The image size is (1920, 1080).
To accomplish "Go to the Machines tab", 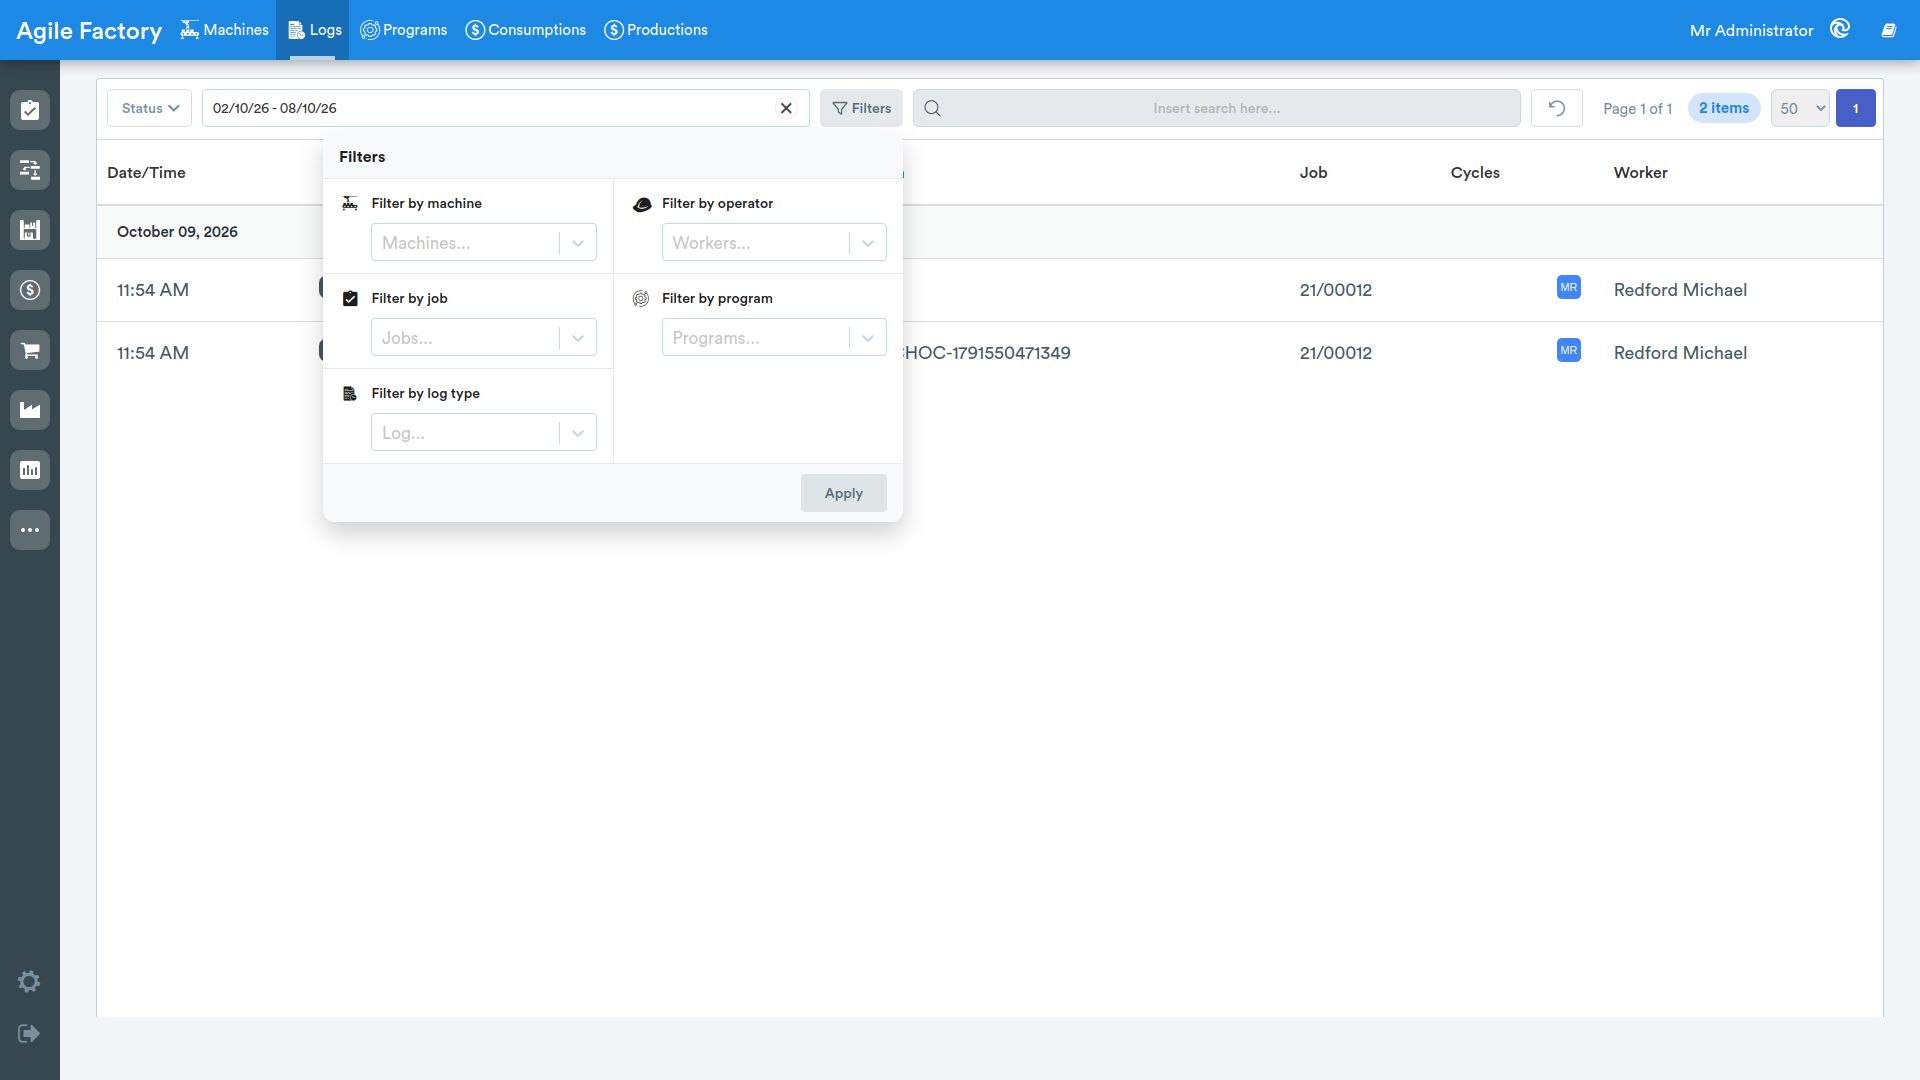I will 225,30.
